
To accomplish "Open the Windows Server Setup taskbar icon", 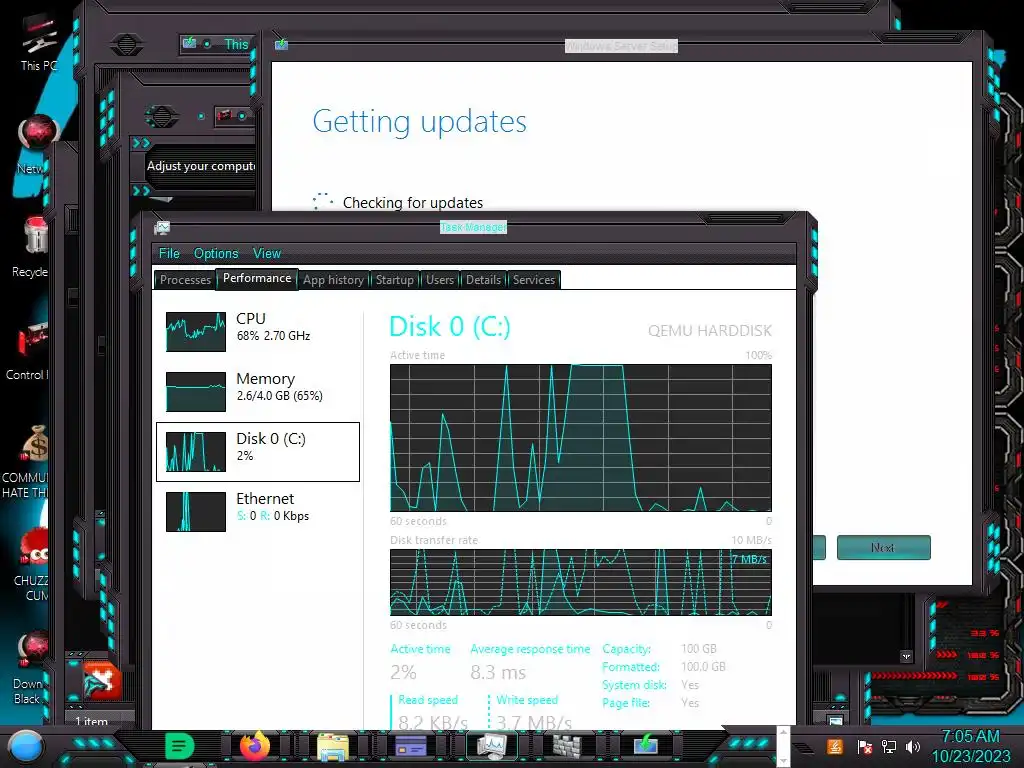I will click(645, 746).
